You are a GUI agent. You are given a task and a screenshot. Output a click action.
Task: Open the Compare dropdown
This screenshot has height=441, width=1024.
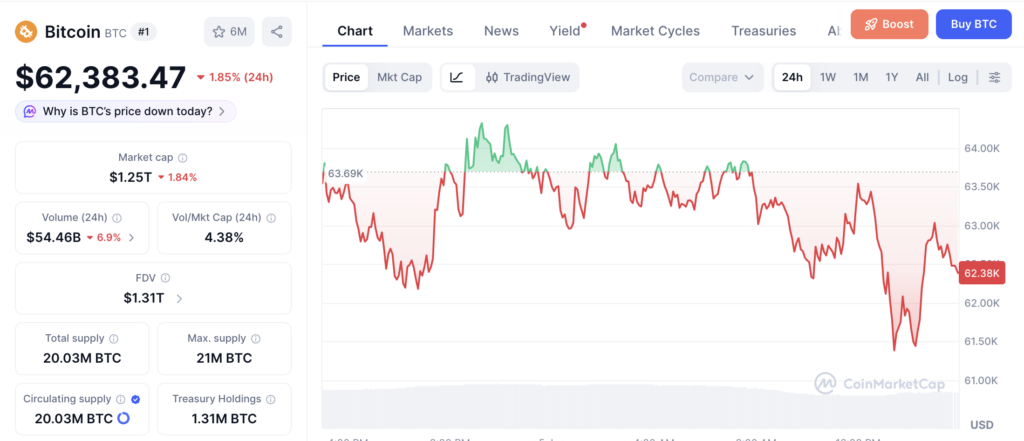[722, 77]
